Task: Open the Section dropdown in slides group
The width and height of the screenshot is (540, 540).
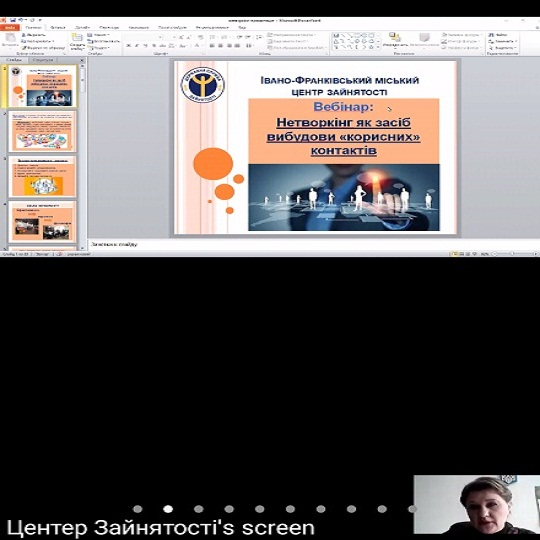Action: (98, 48)
